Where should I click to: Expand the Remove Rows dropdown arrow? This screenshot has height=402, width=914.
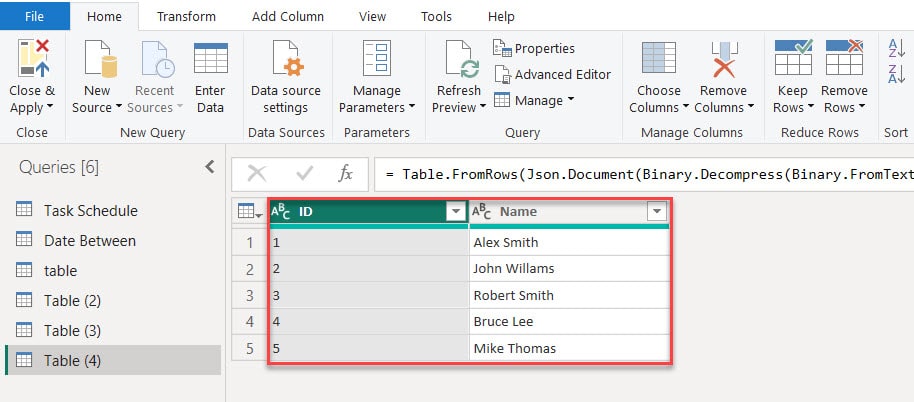click(862, 107)
